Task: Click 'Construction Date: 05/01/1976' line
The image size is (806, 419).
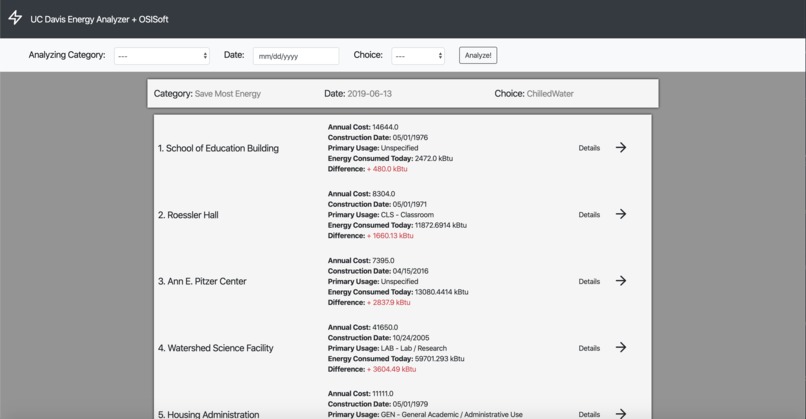Action: pos(378,138)
